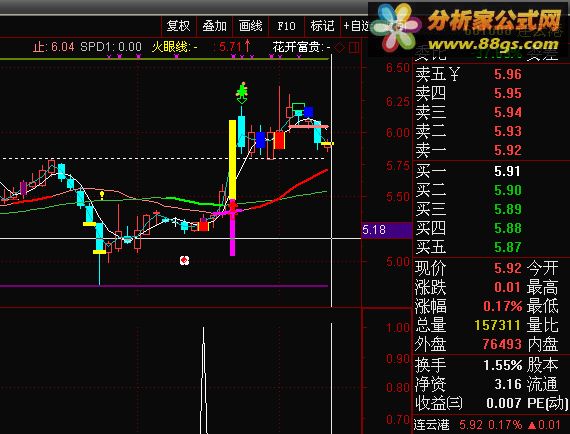Click the red-white circle marker below candles
Screen dimensions: 570x434
184,260
